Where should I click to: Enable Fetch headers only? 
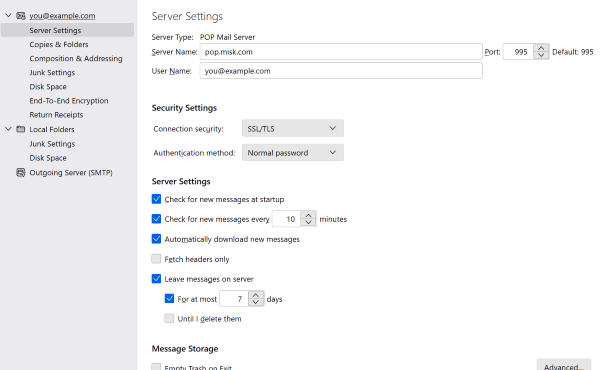tap(156, 259)
